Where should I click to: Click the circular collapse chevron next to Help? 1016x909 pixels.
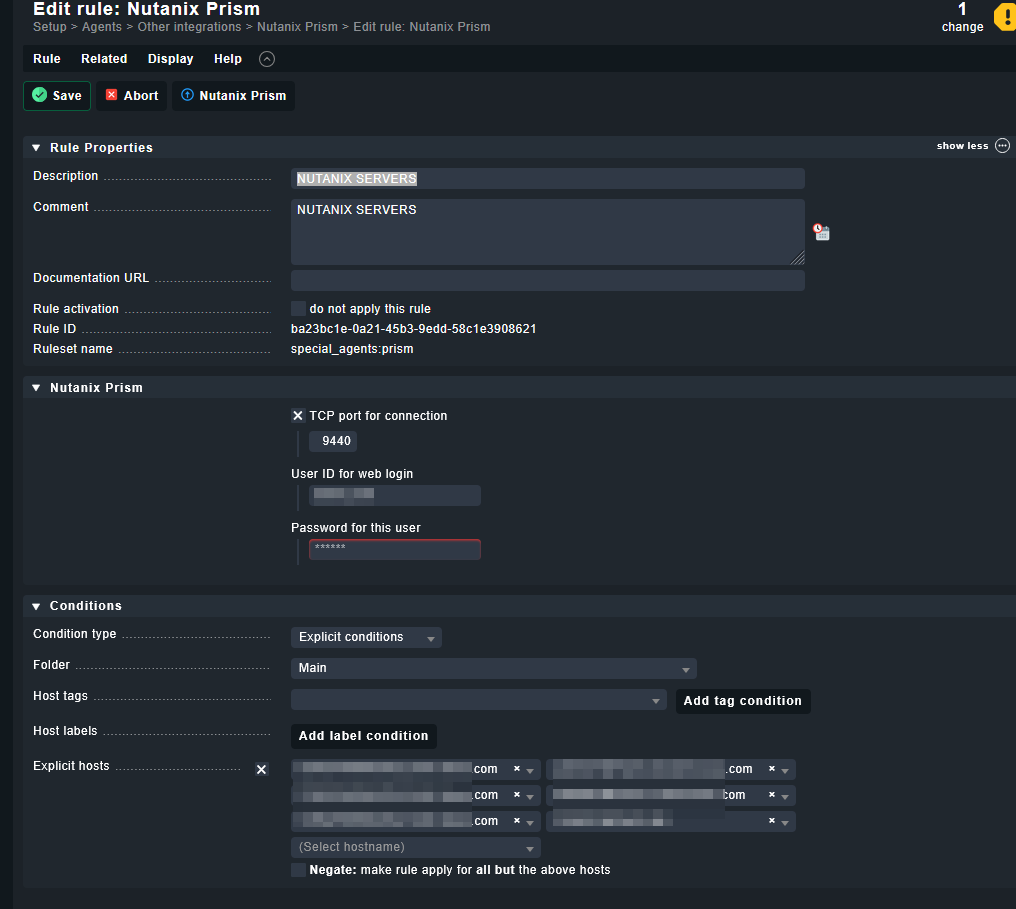(266, 58)
